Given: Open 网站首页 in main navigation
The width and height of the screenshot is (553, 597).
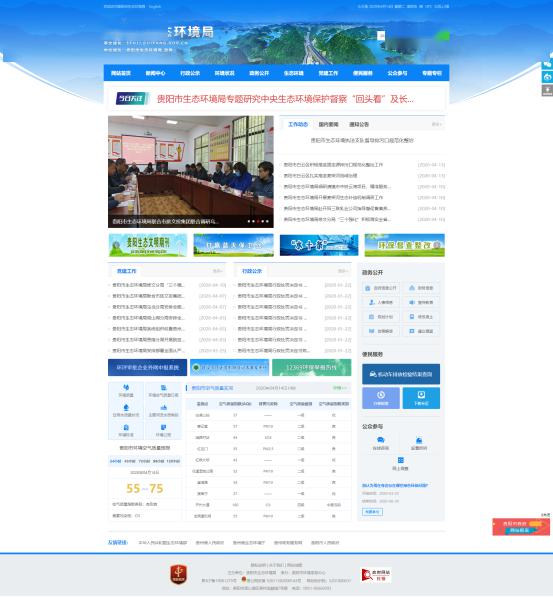Looking at the screenshot, I should point(121,73).
